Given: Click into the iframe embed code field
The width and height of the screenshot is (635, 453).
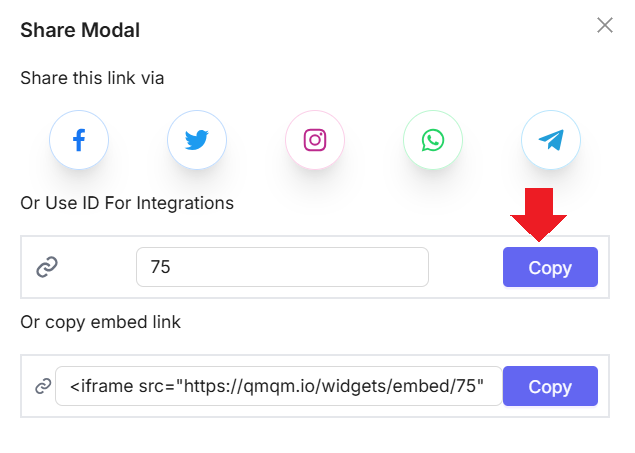Looking at the screenshot, I should 279,386.
